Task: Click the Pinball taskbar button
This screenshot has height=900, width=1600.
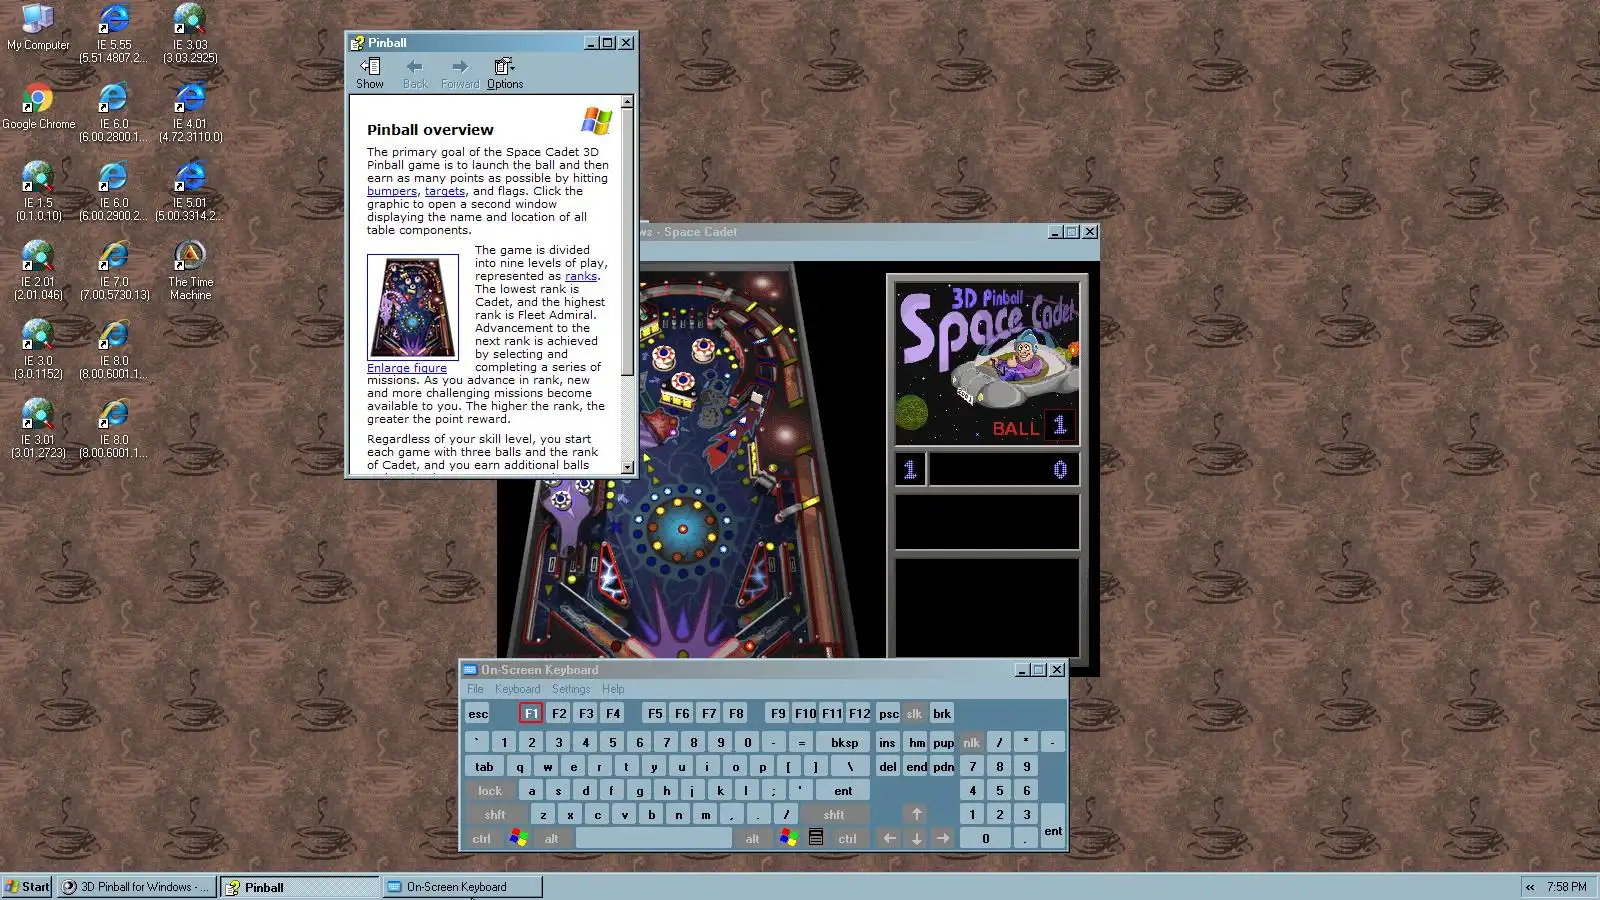Action: point(300,887)
